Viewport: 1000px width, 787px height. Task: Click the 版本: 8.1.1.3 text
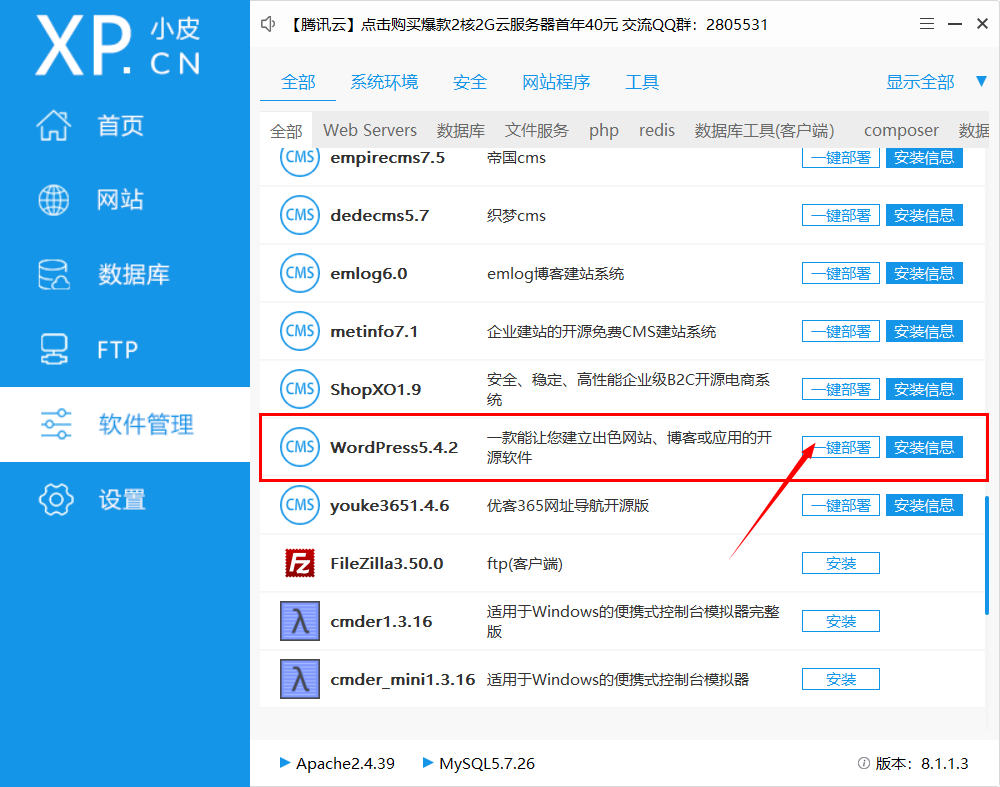(922, 763)
